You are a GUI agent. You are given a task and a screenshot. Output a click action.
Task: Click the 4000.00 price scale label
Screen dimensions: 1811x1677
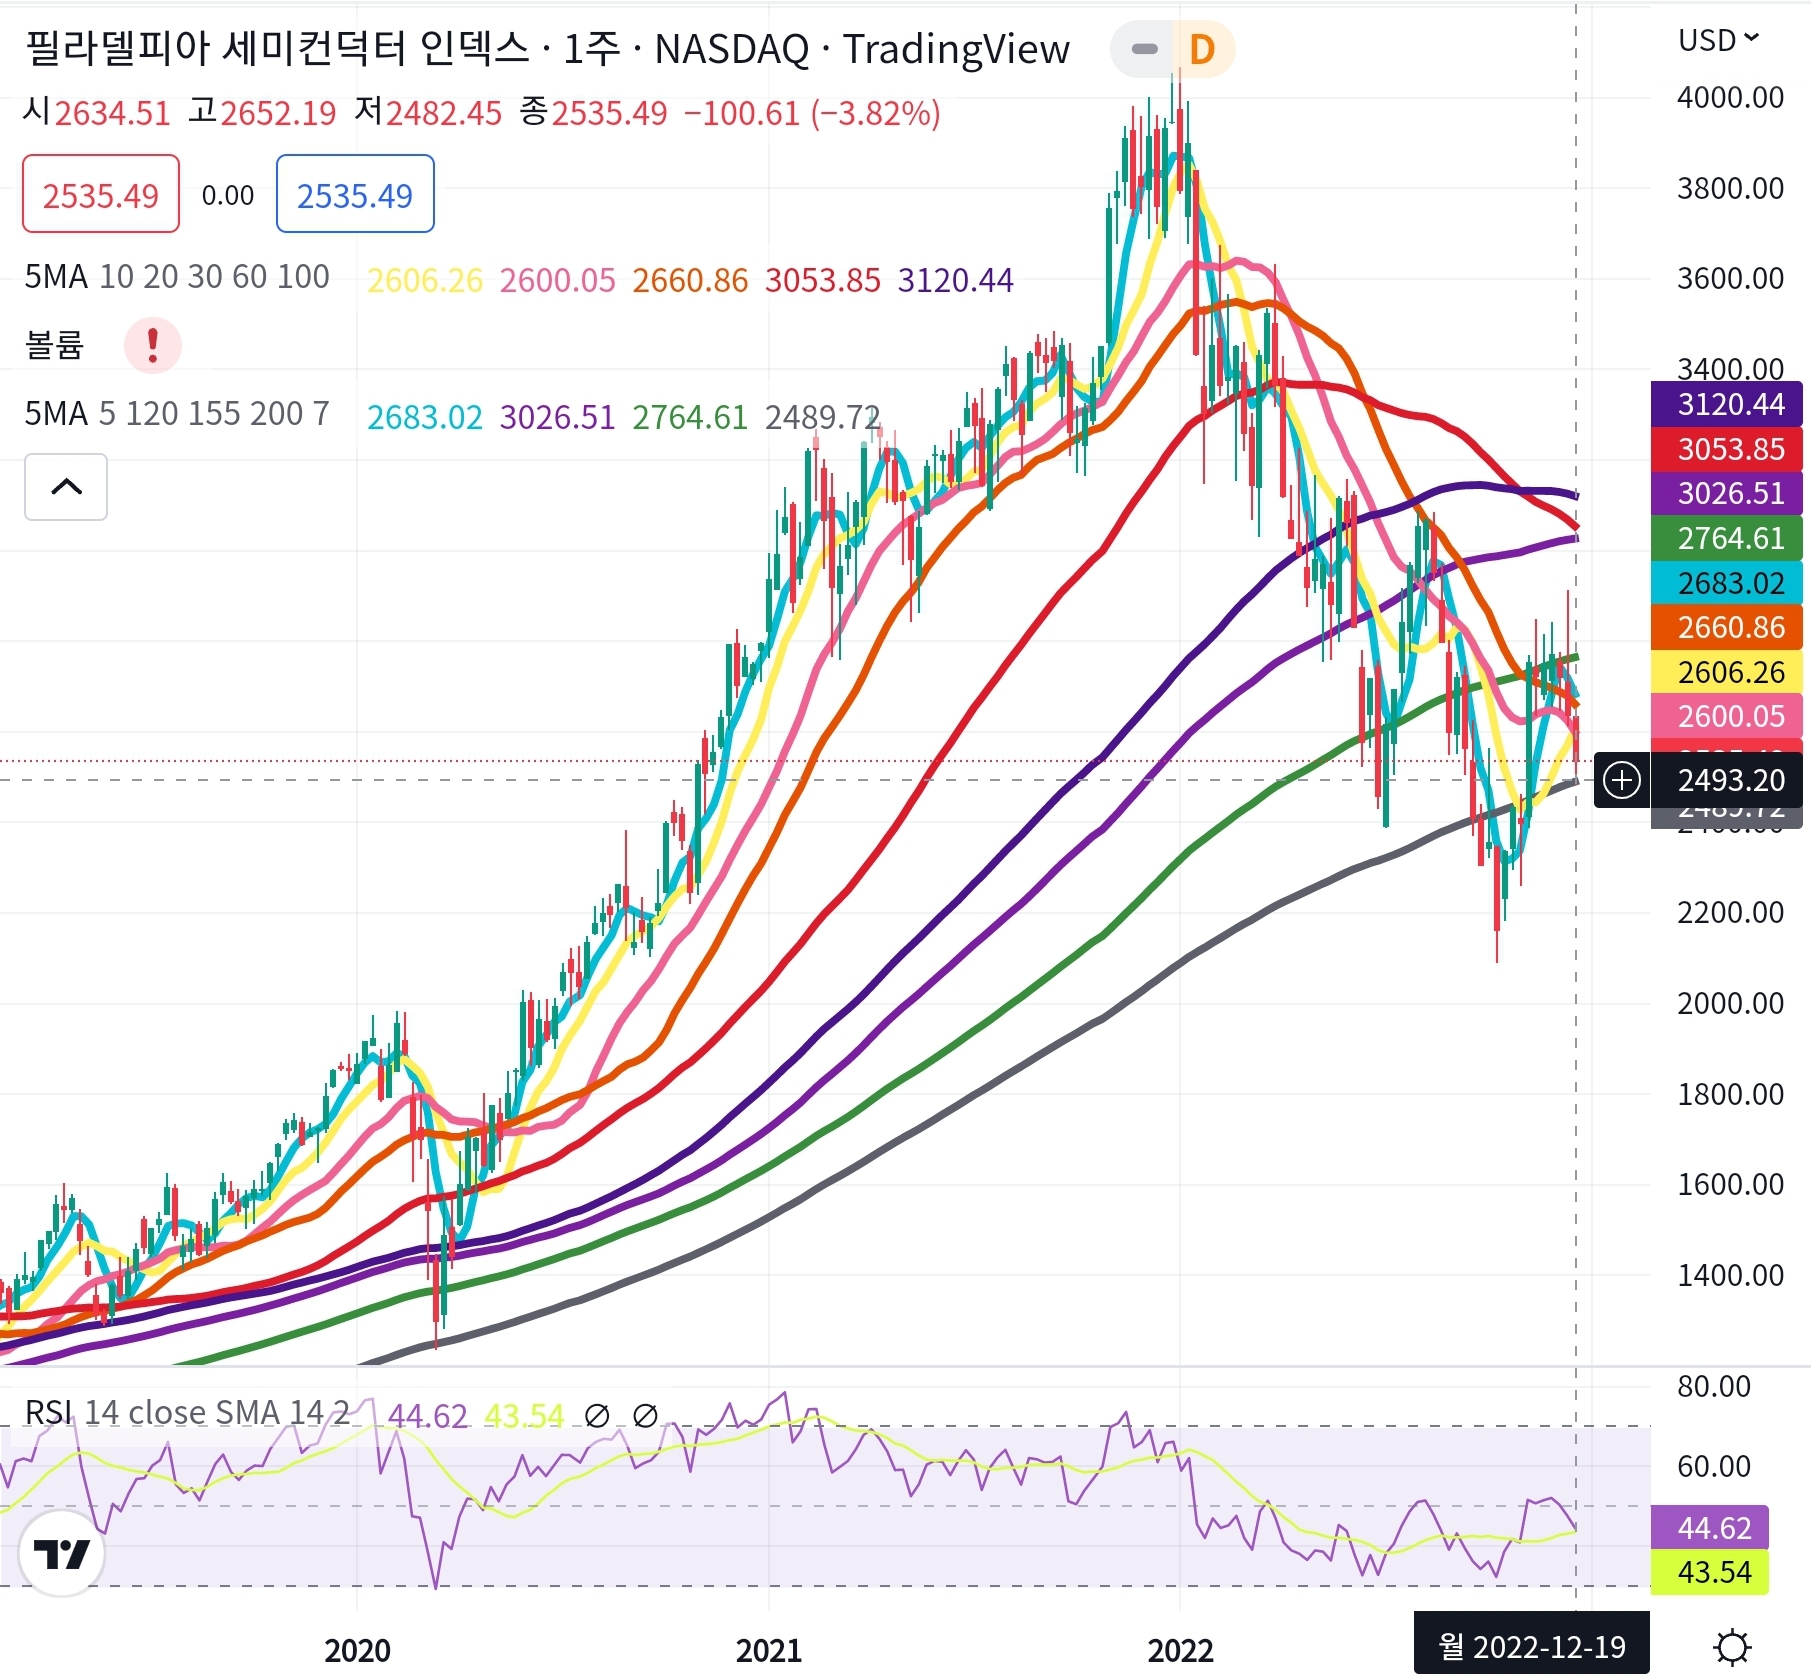pos(1730,97)
